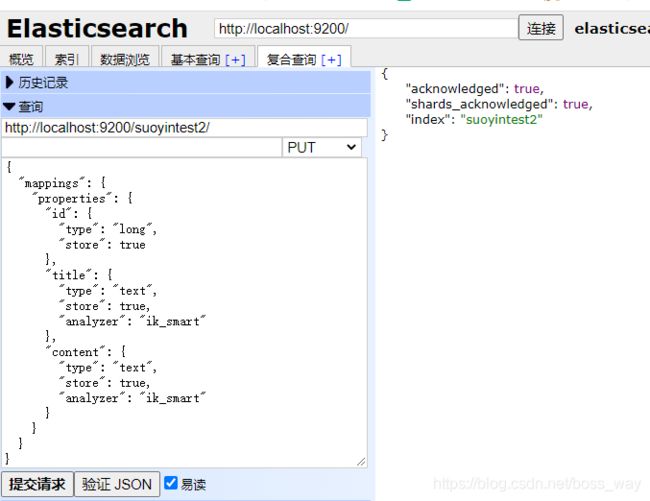This screenshot has width=650, height=501.
Task: Click the empty path input beside PUT
Action: (141, 147)
